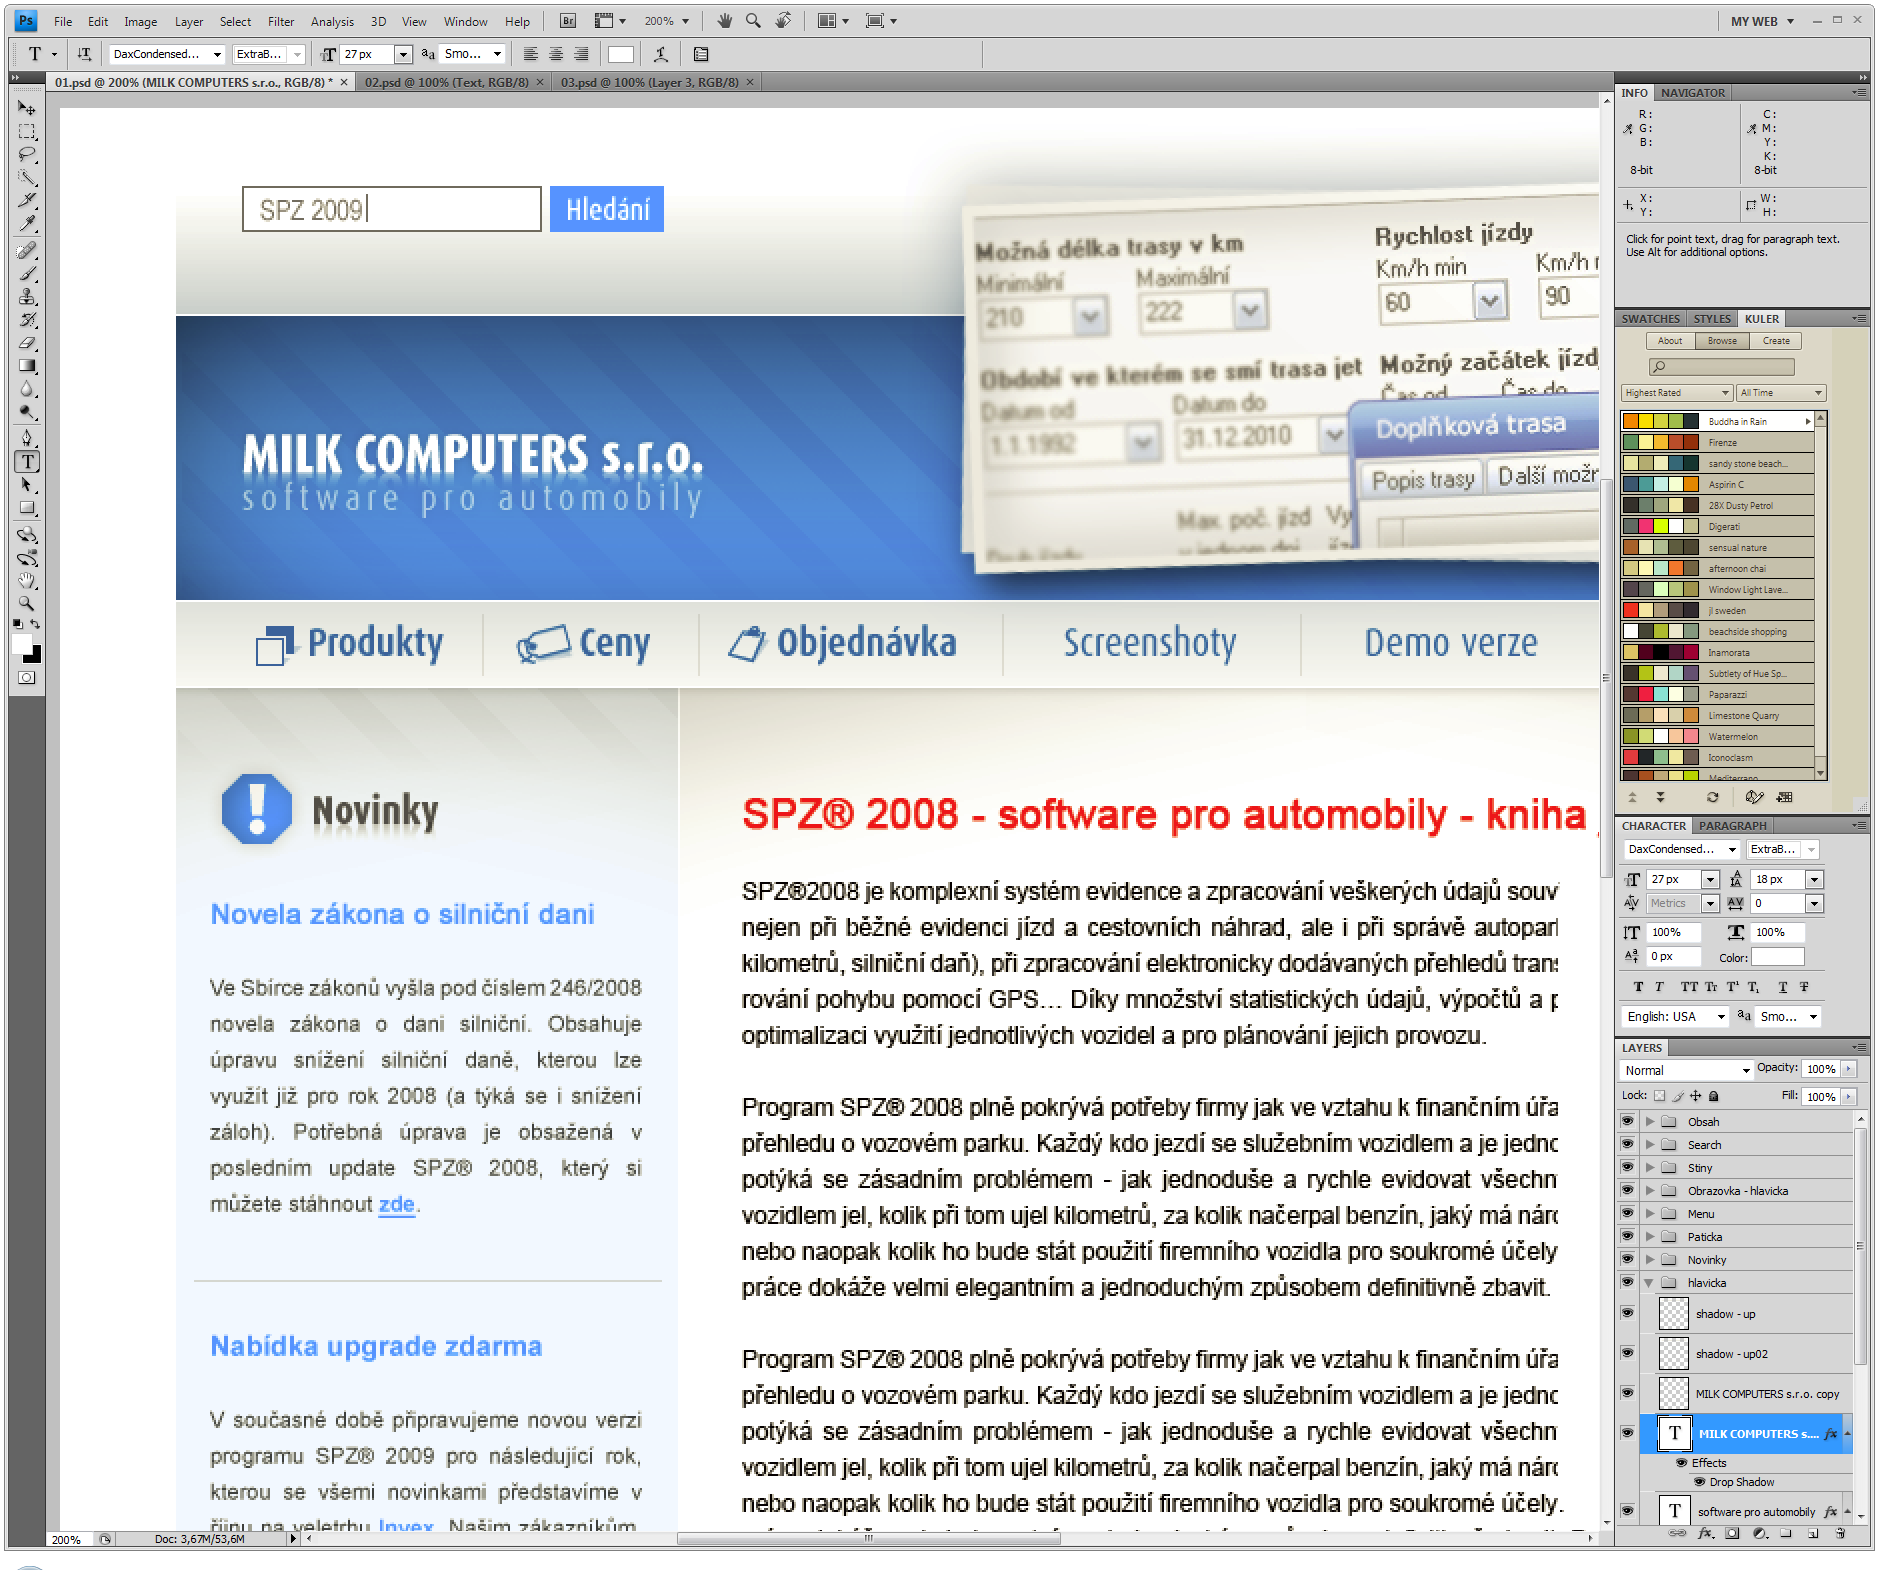The height and width of the screenshot is (1570, 1894).
Task: Toggle visibility of Menu layer group
Action: tap(1627, 1213)
